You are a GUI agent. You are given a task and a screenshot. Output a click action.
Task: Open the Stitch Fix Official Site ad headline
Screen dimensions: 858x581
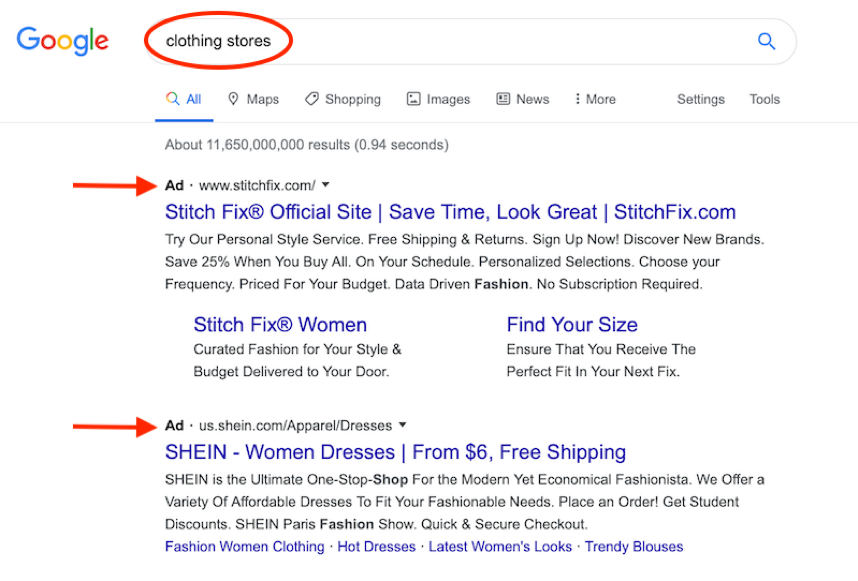coord(450,212)
